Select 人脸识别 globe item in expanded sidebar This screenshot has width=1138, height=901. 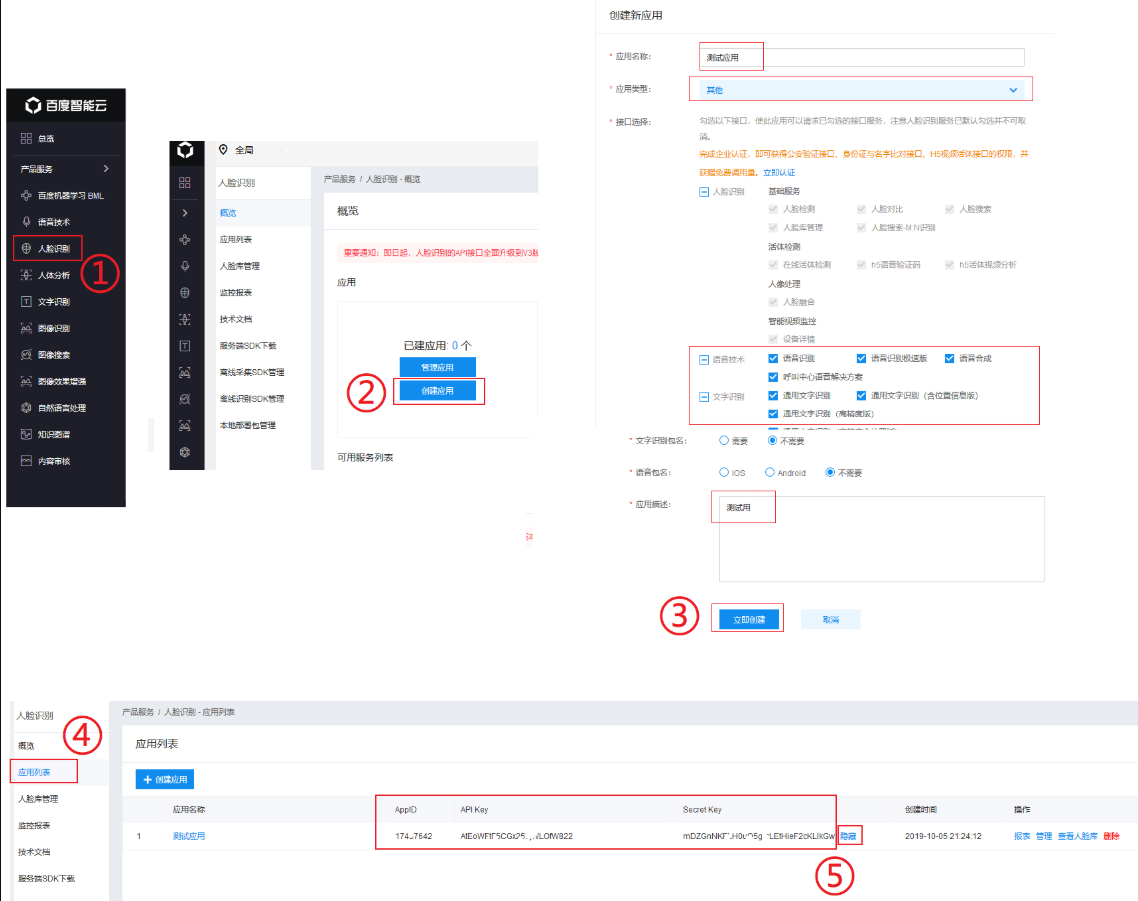(47, 248)
